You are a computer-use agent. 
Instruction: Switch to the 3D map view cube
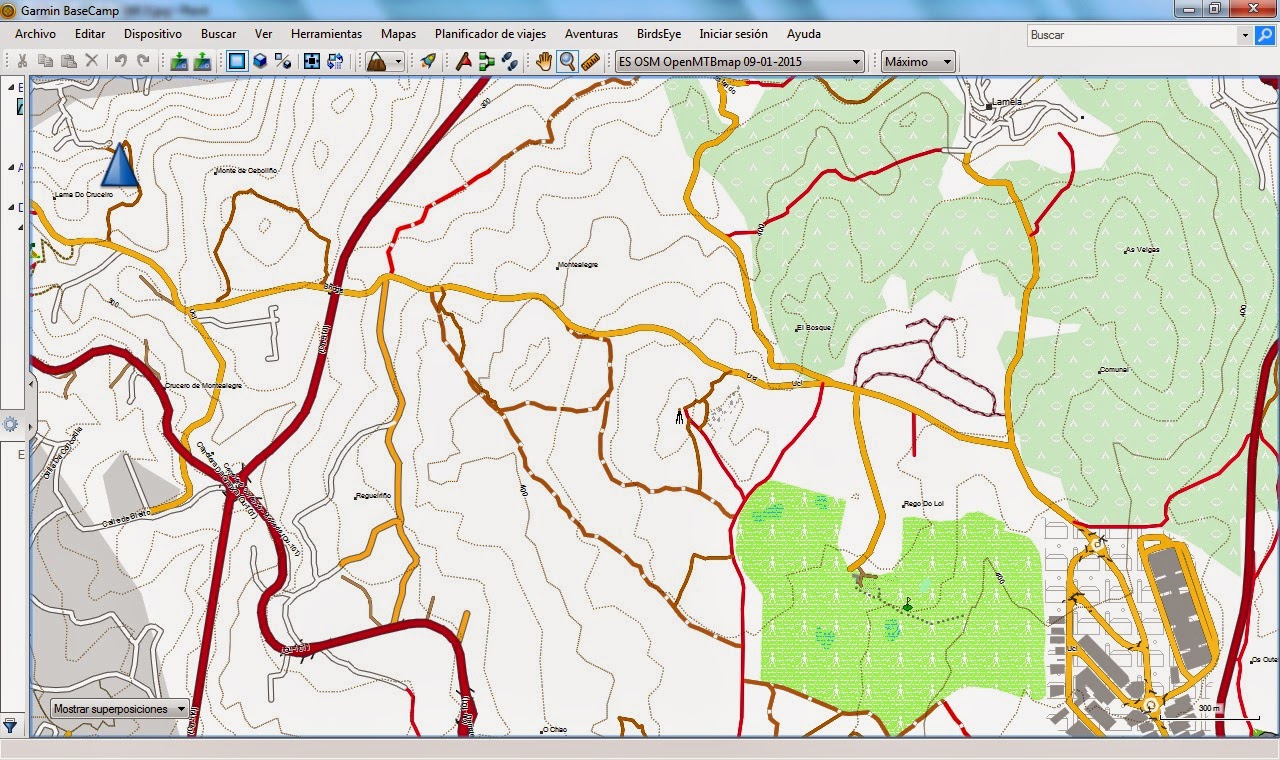tap(260, 61)
